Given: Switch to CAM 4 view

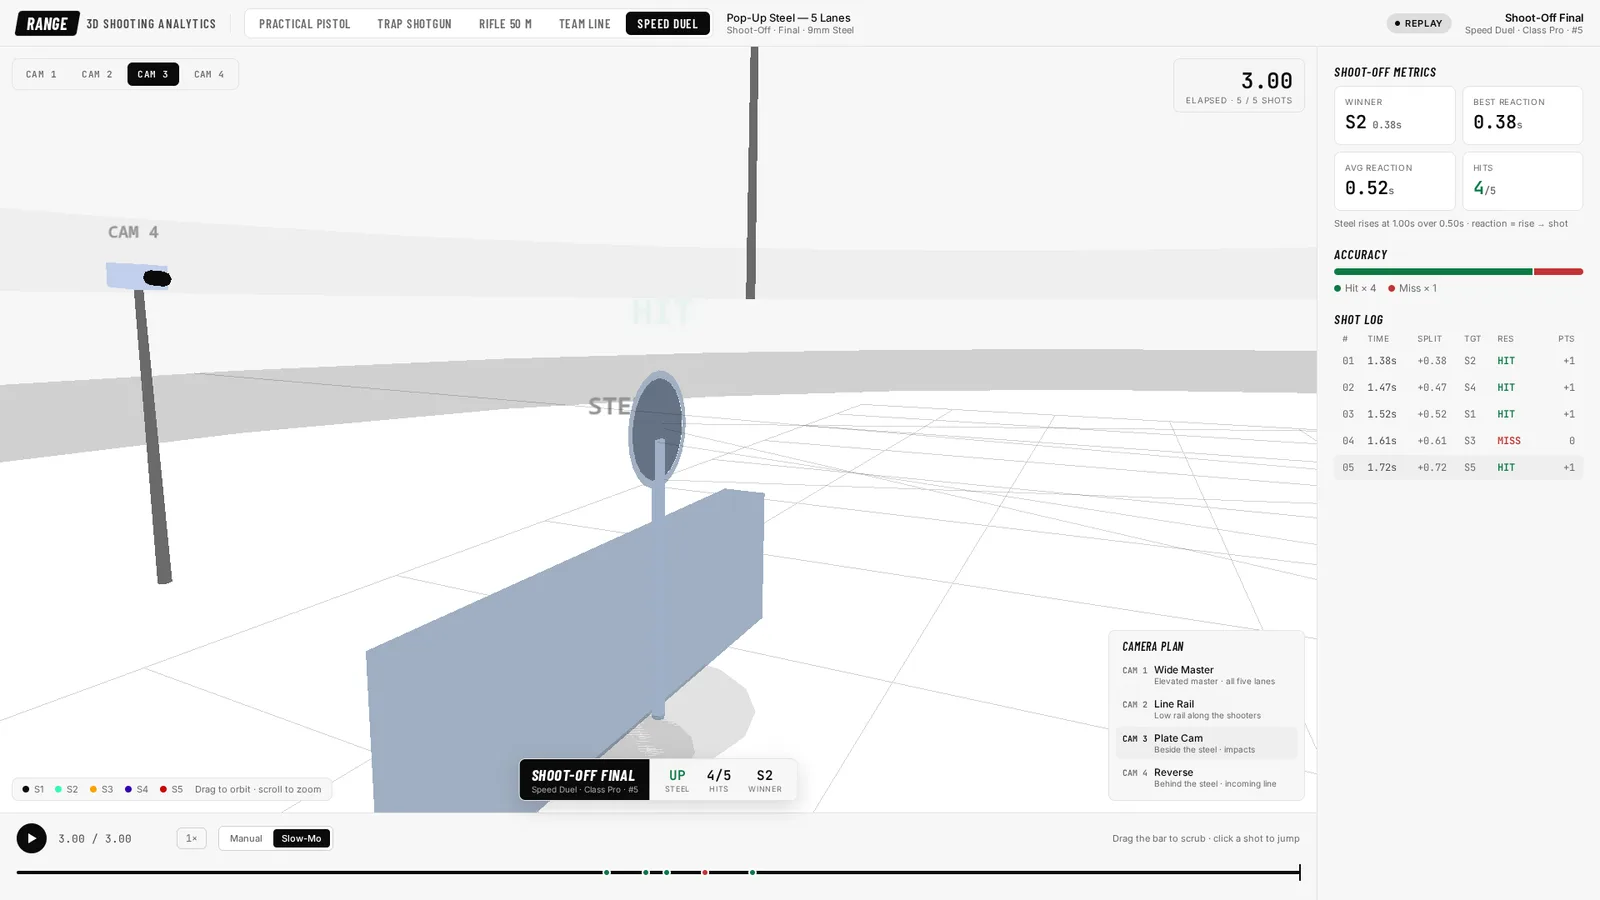Looking at the screenshot, I should [x=209, y=74].
